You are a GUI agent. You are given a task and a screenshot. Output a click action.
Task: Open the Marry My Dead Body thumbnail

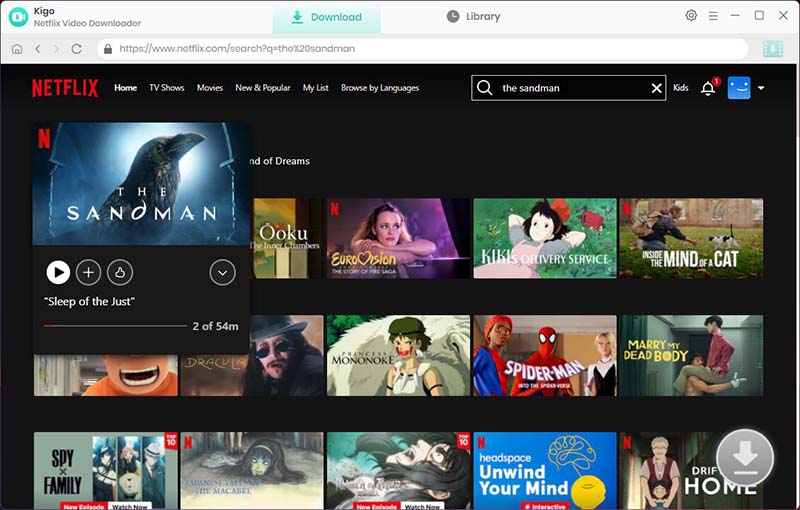(x=691, y=355)
